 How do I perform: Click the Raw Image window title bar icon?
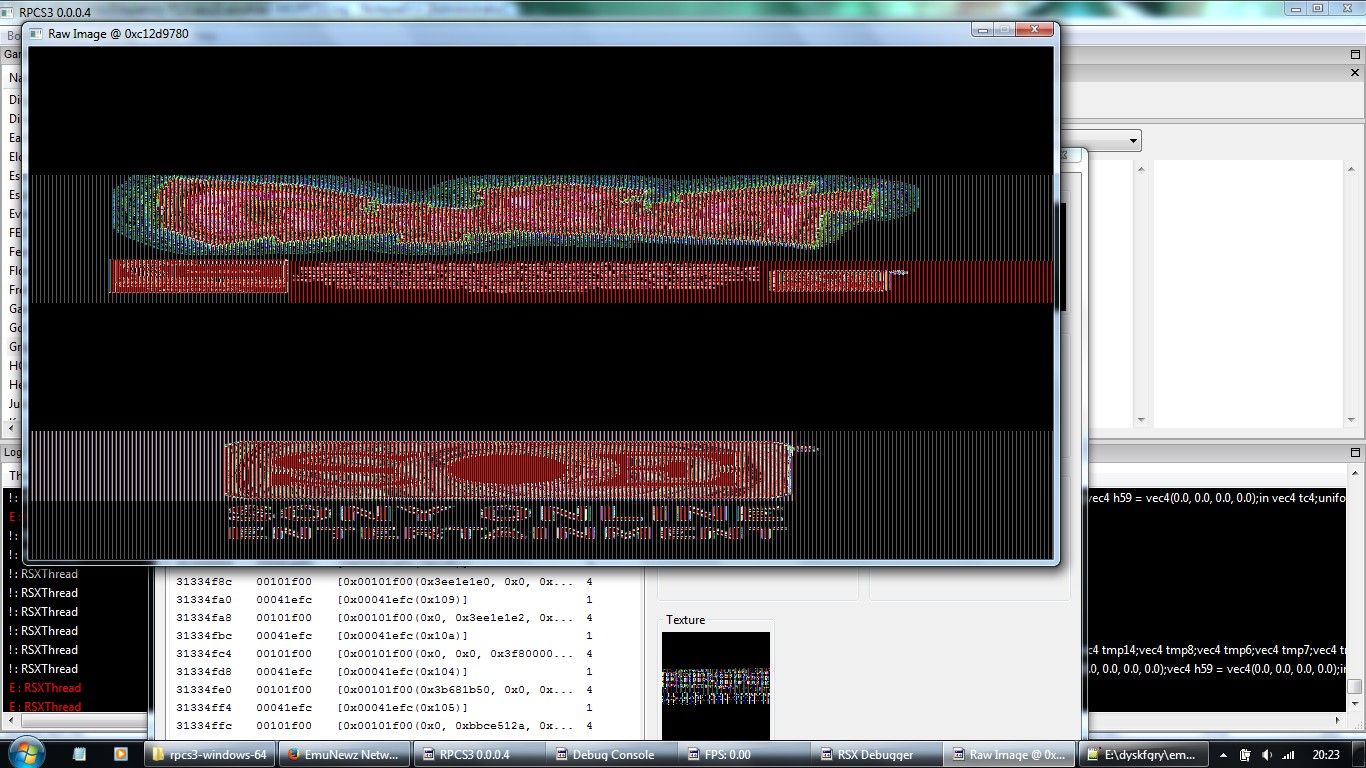36,33
